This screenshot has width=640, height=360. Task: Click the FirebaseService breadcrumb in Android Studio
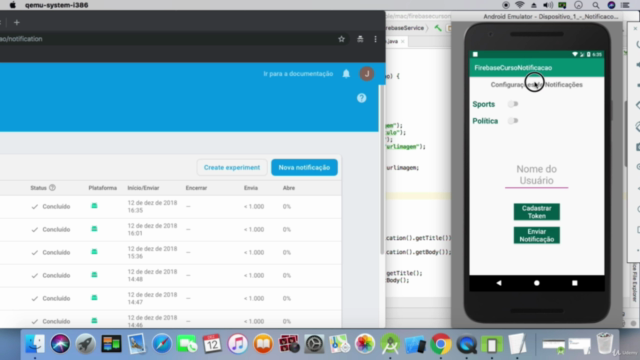(x=404, y=28)
